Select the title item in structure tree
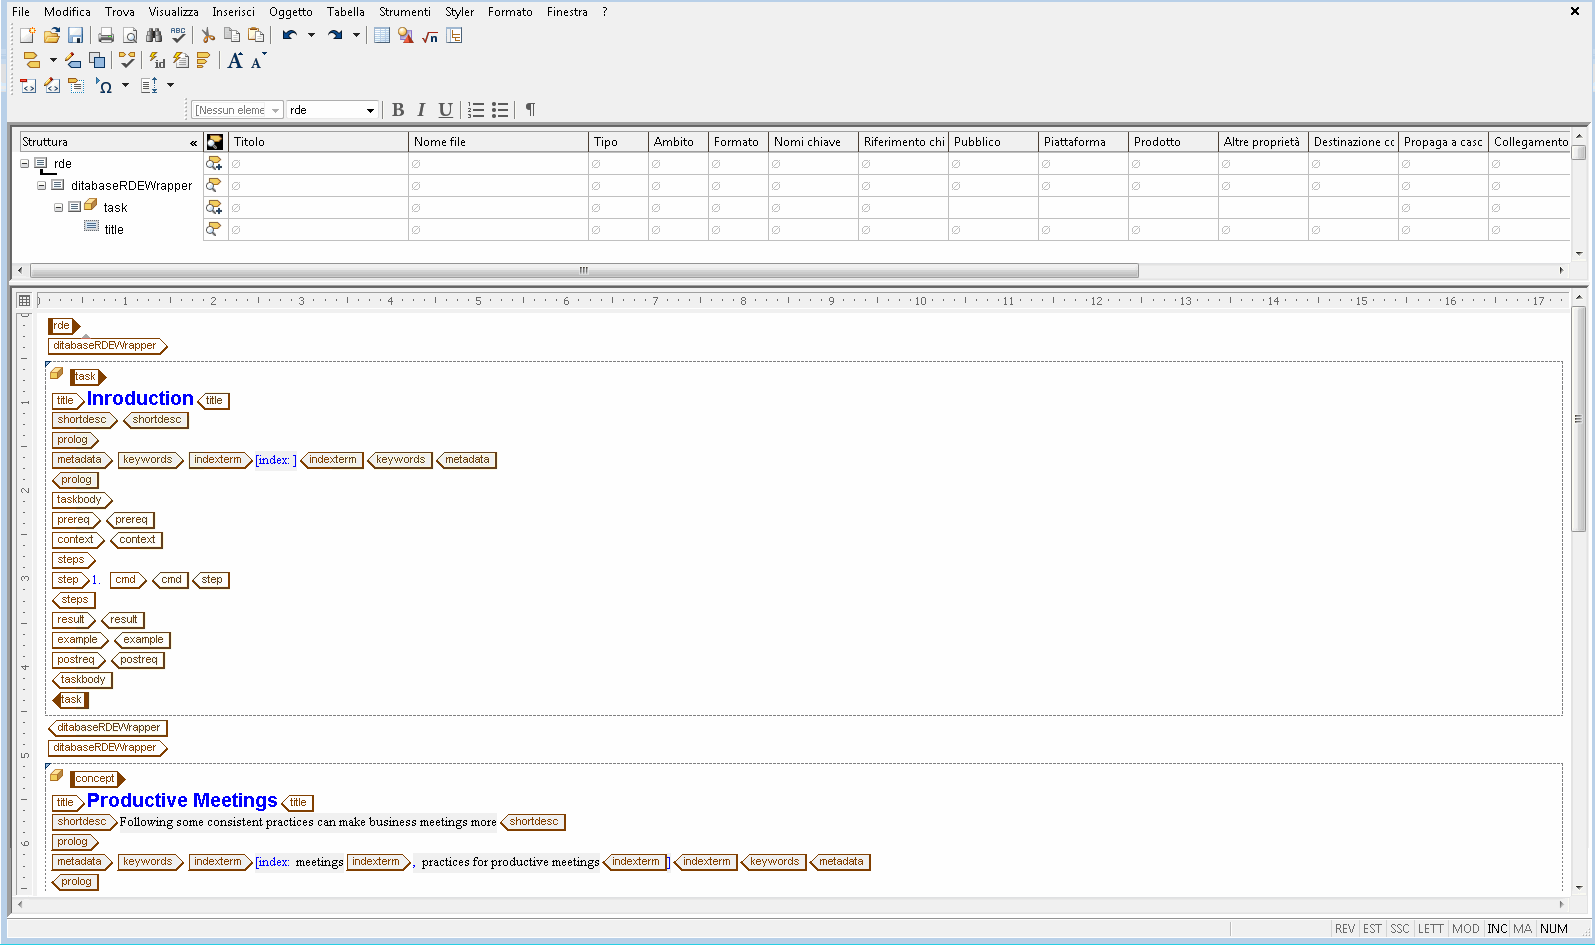 (x=114, y=230)
